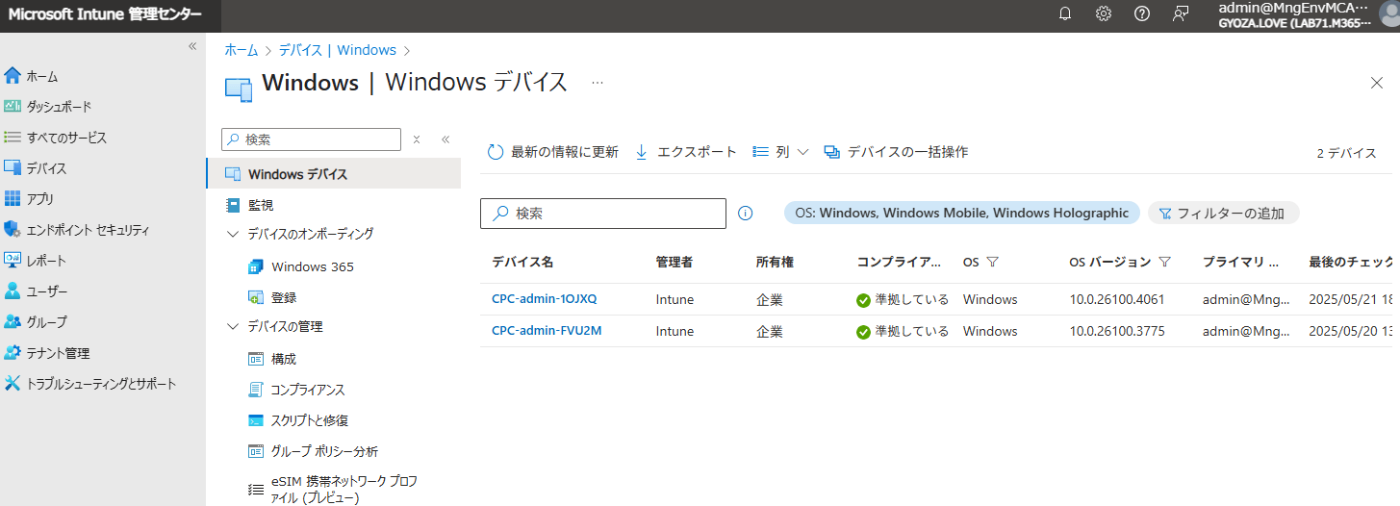The image size is (1400, 506).
Task: Click 2 デバイス count text
Action: (x=1346, y=153)
